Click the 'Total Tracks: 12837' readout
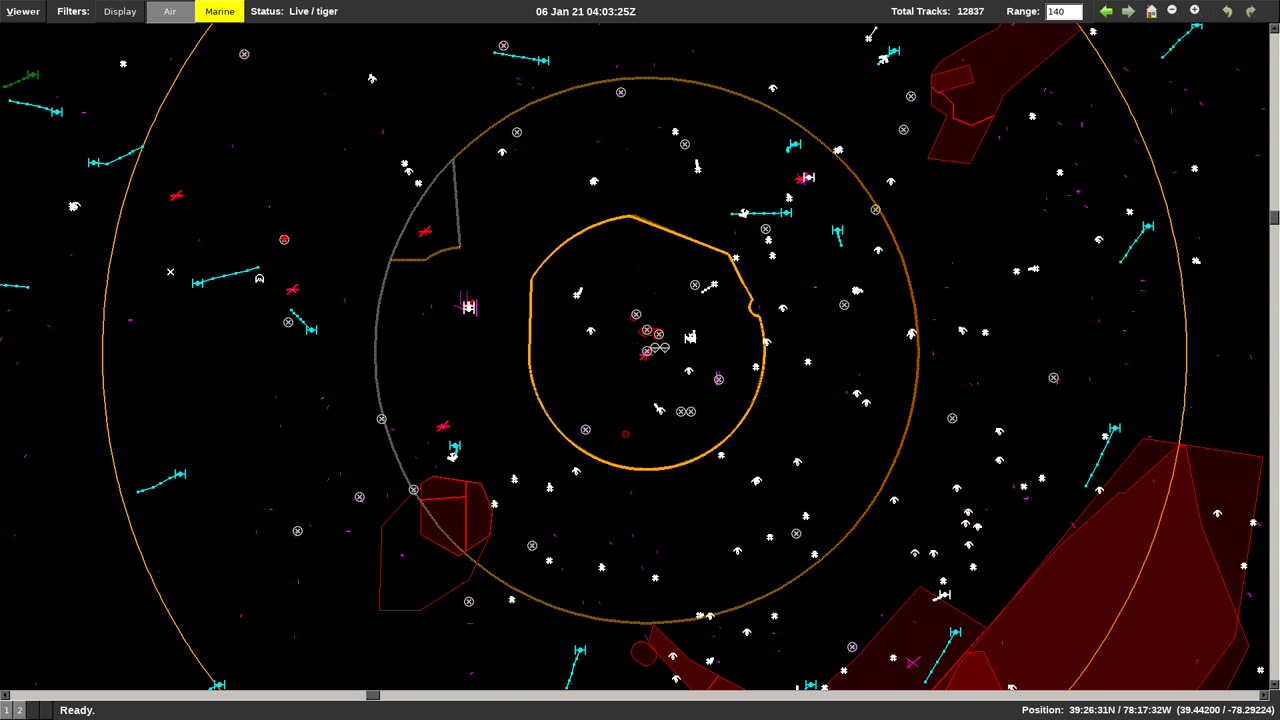This screenshot has width=1280, height=720. click(937, 11)
